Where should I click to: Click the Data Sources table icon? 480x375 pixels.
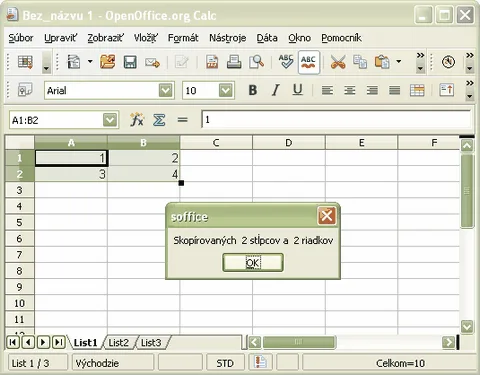pos(25,62)
